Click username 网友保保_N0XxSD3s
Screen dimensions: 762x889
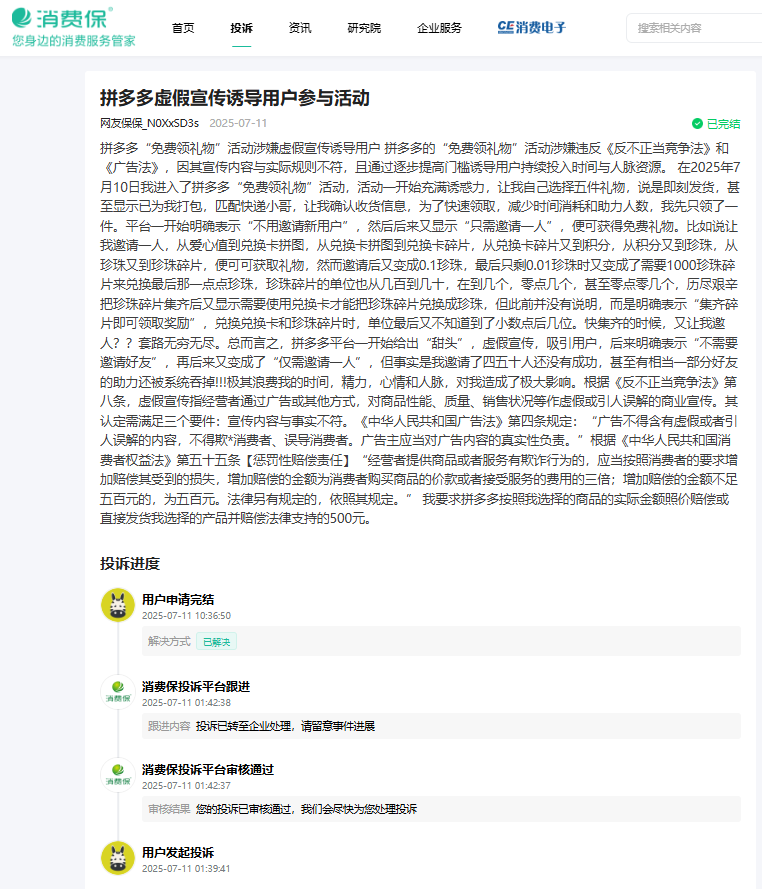[150, 123]
